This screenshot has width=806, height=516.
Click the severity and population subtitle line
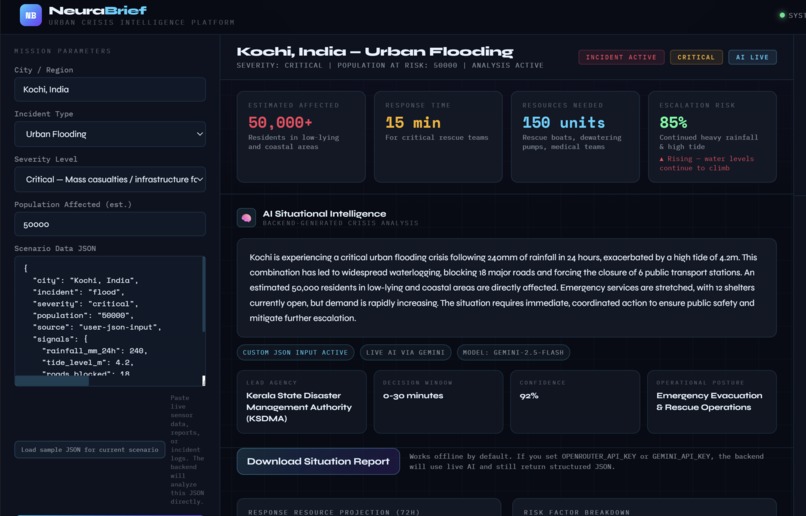pos(390,65)
